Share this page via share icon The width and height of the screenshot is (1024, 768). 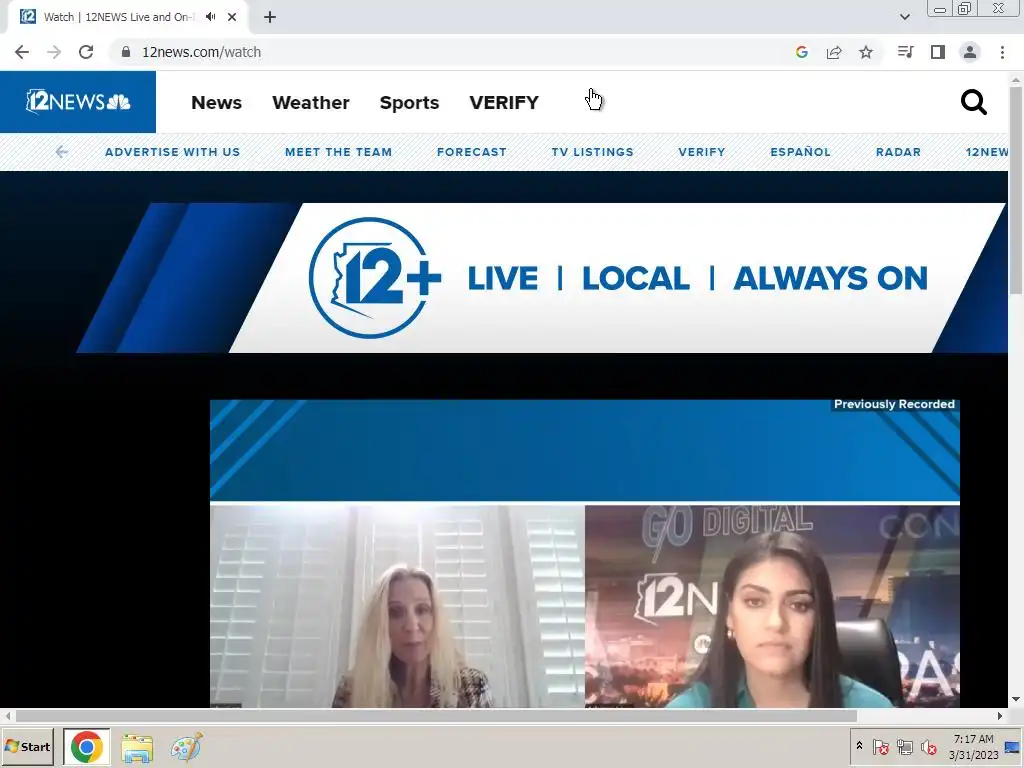834,52
